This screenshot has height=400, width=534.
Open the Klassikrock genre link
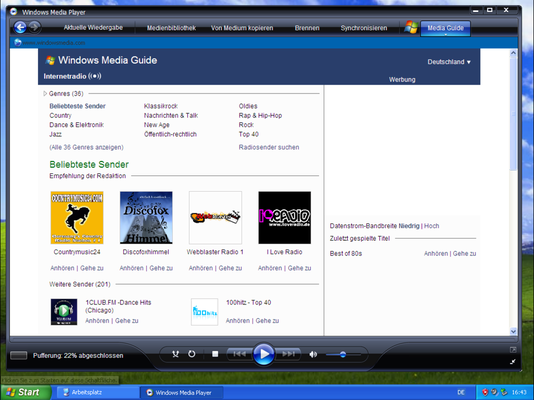point(161,106)
